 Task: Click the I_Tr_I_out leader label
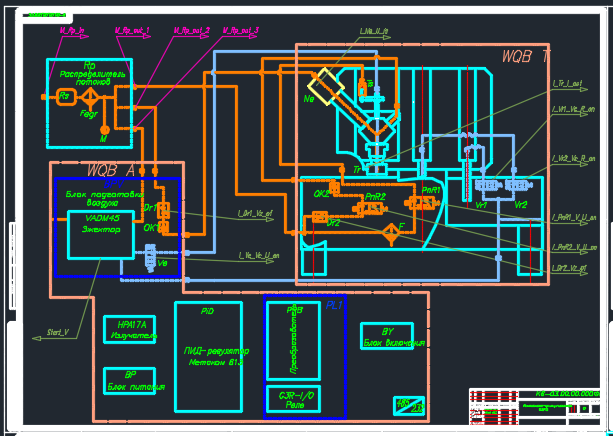pos(567,84)
